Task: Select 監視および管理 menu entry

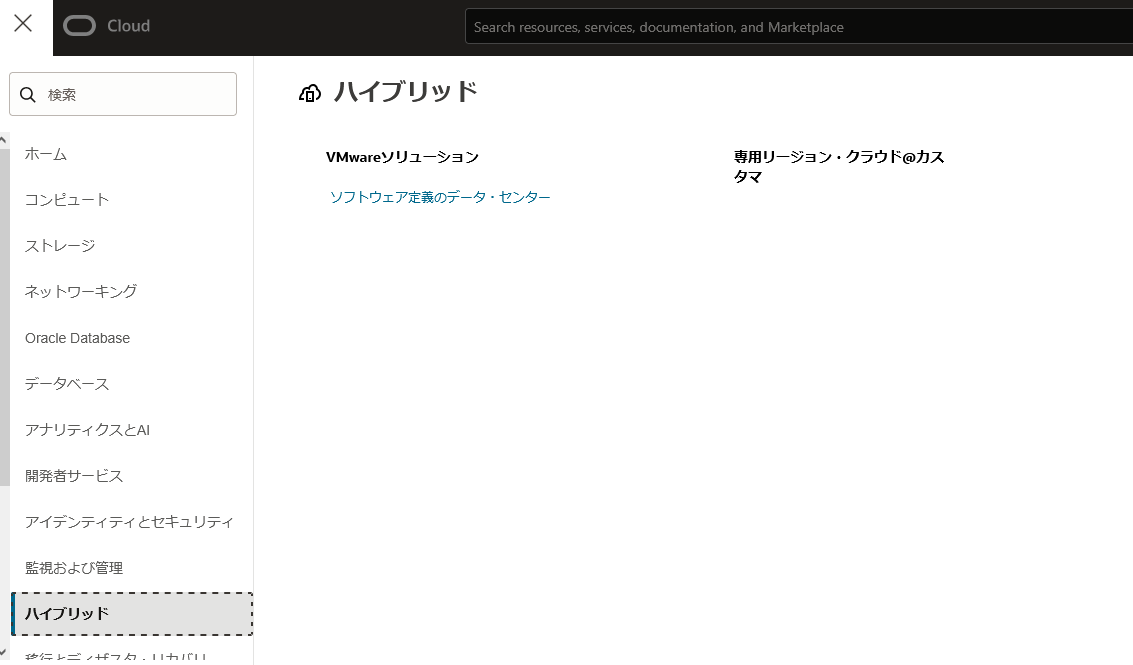Action: coord(74,568)
